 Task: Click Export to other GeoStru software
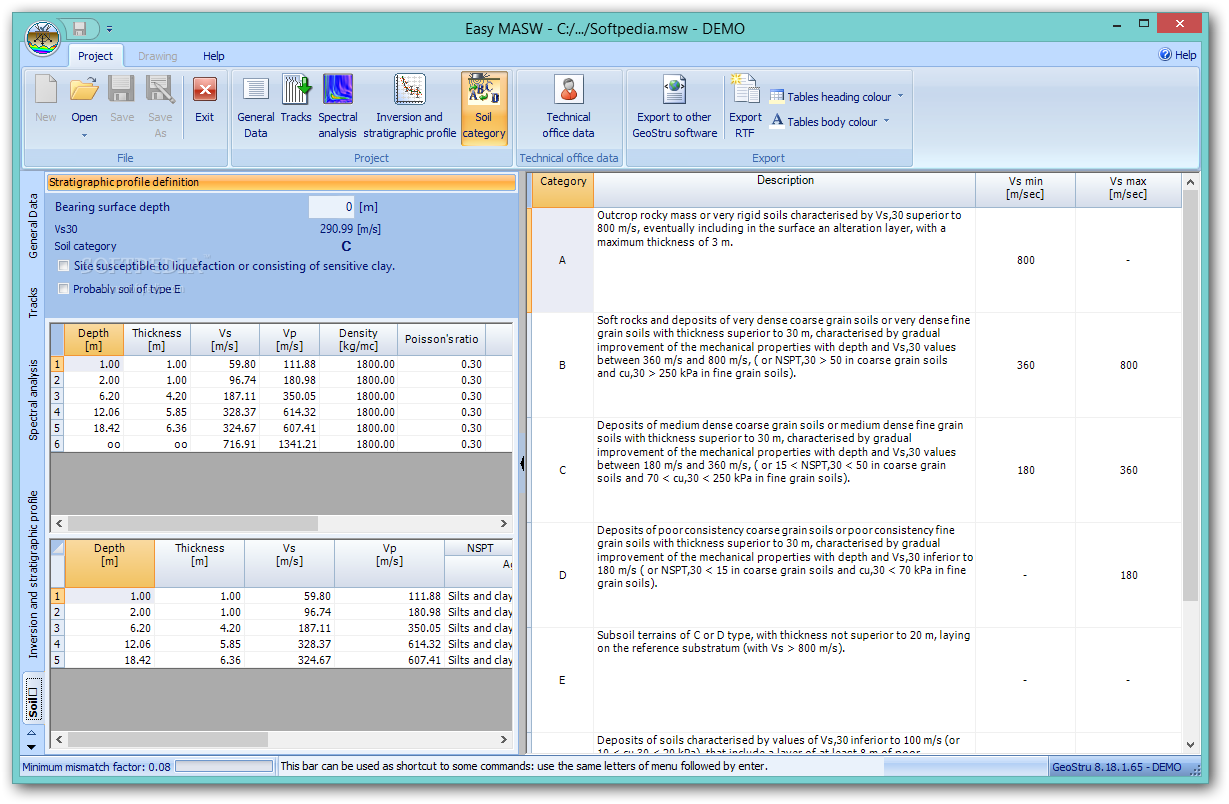point(675,106)
